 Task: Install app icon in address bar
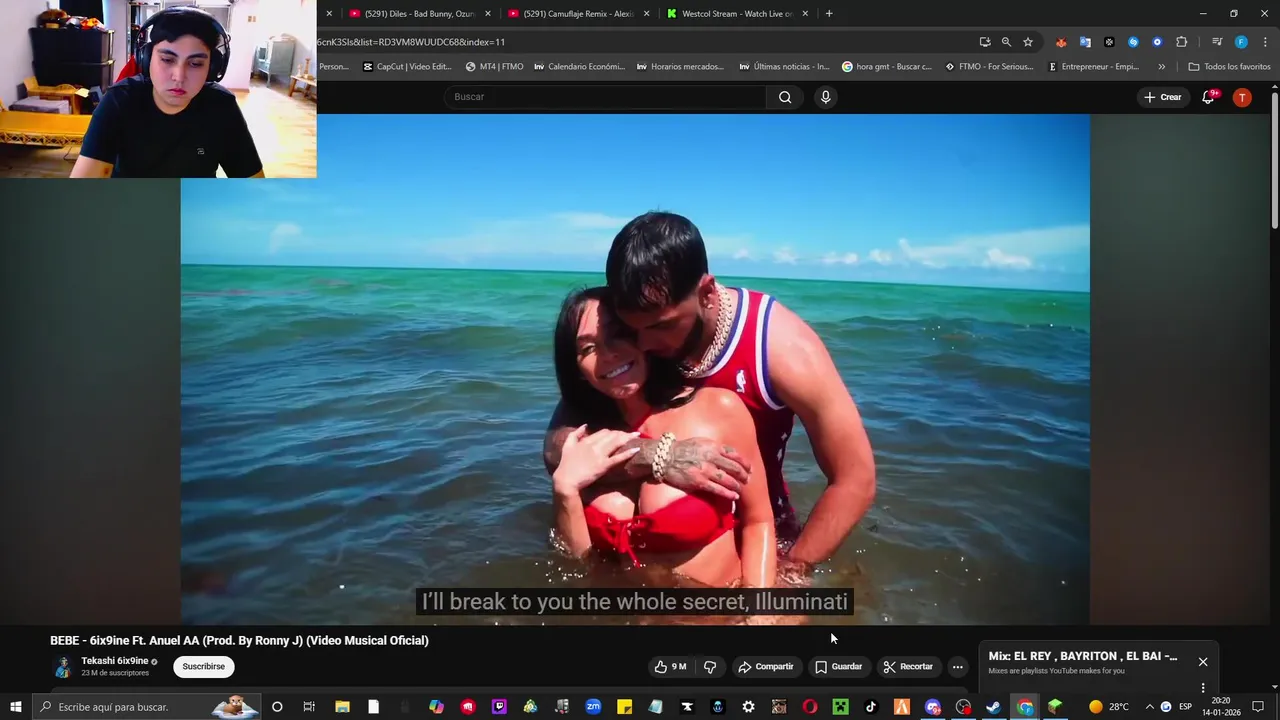(x=985, y=42)
